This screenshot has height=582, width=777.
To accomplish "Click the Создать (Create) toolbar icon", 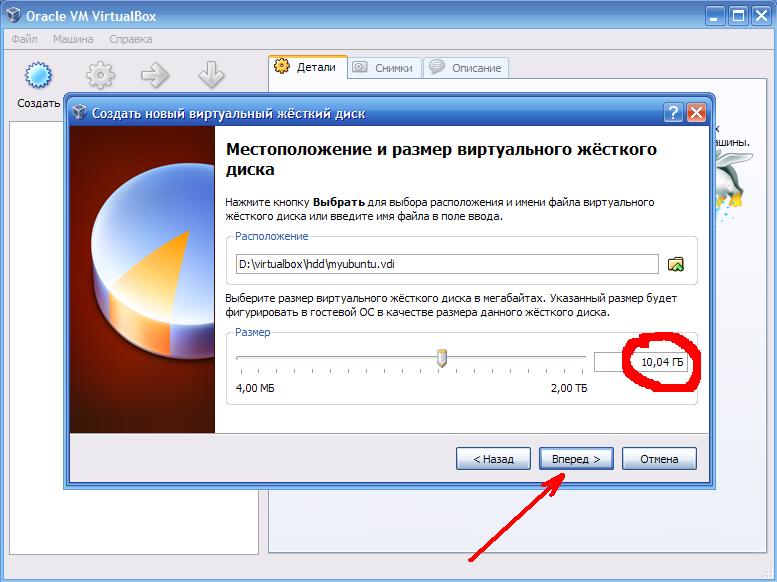I will click(x=38, y=76).
